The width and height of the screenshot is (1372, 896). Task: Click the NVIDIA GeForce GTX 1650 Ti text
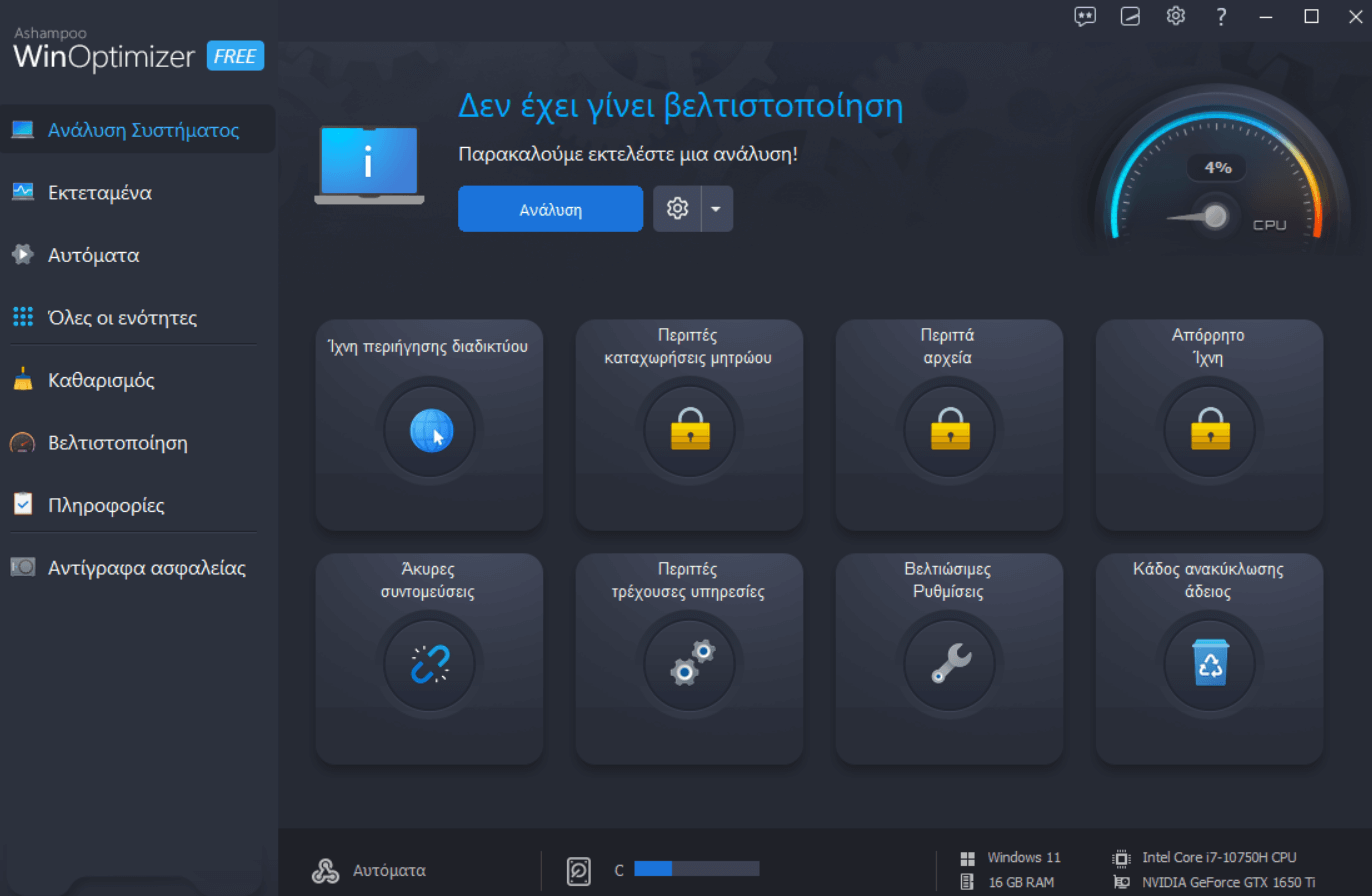point(1229,883)
